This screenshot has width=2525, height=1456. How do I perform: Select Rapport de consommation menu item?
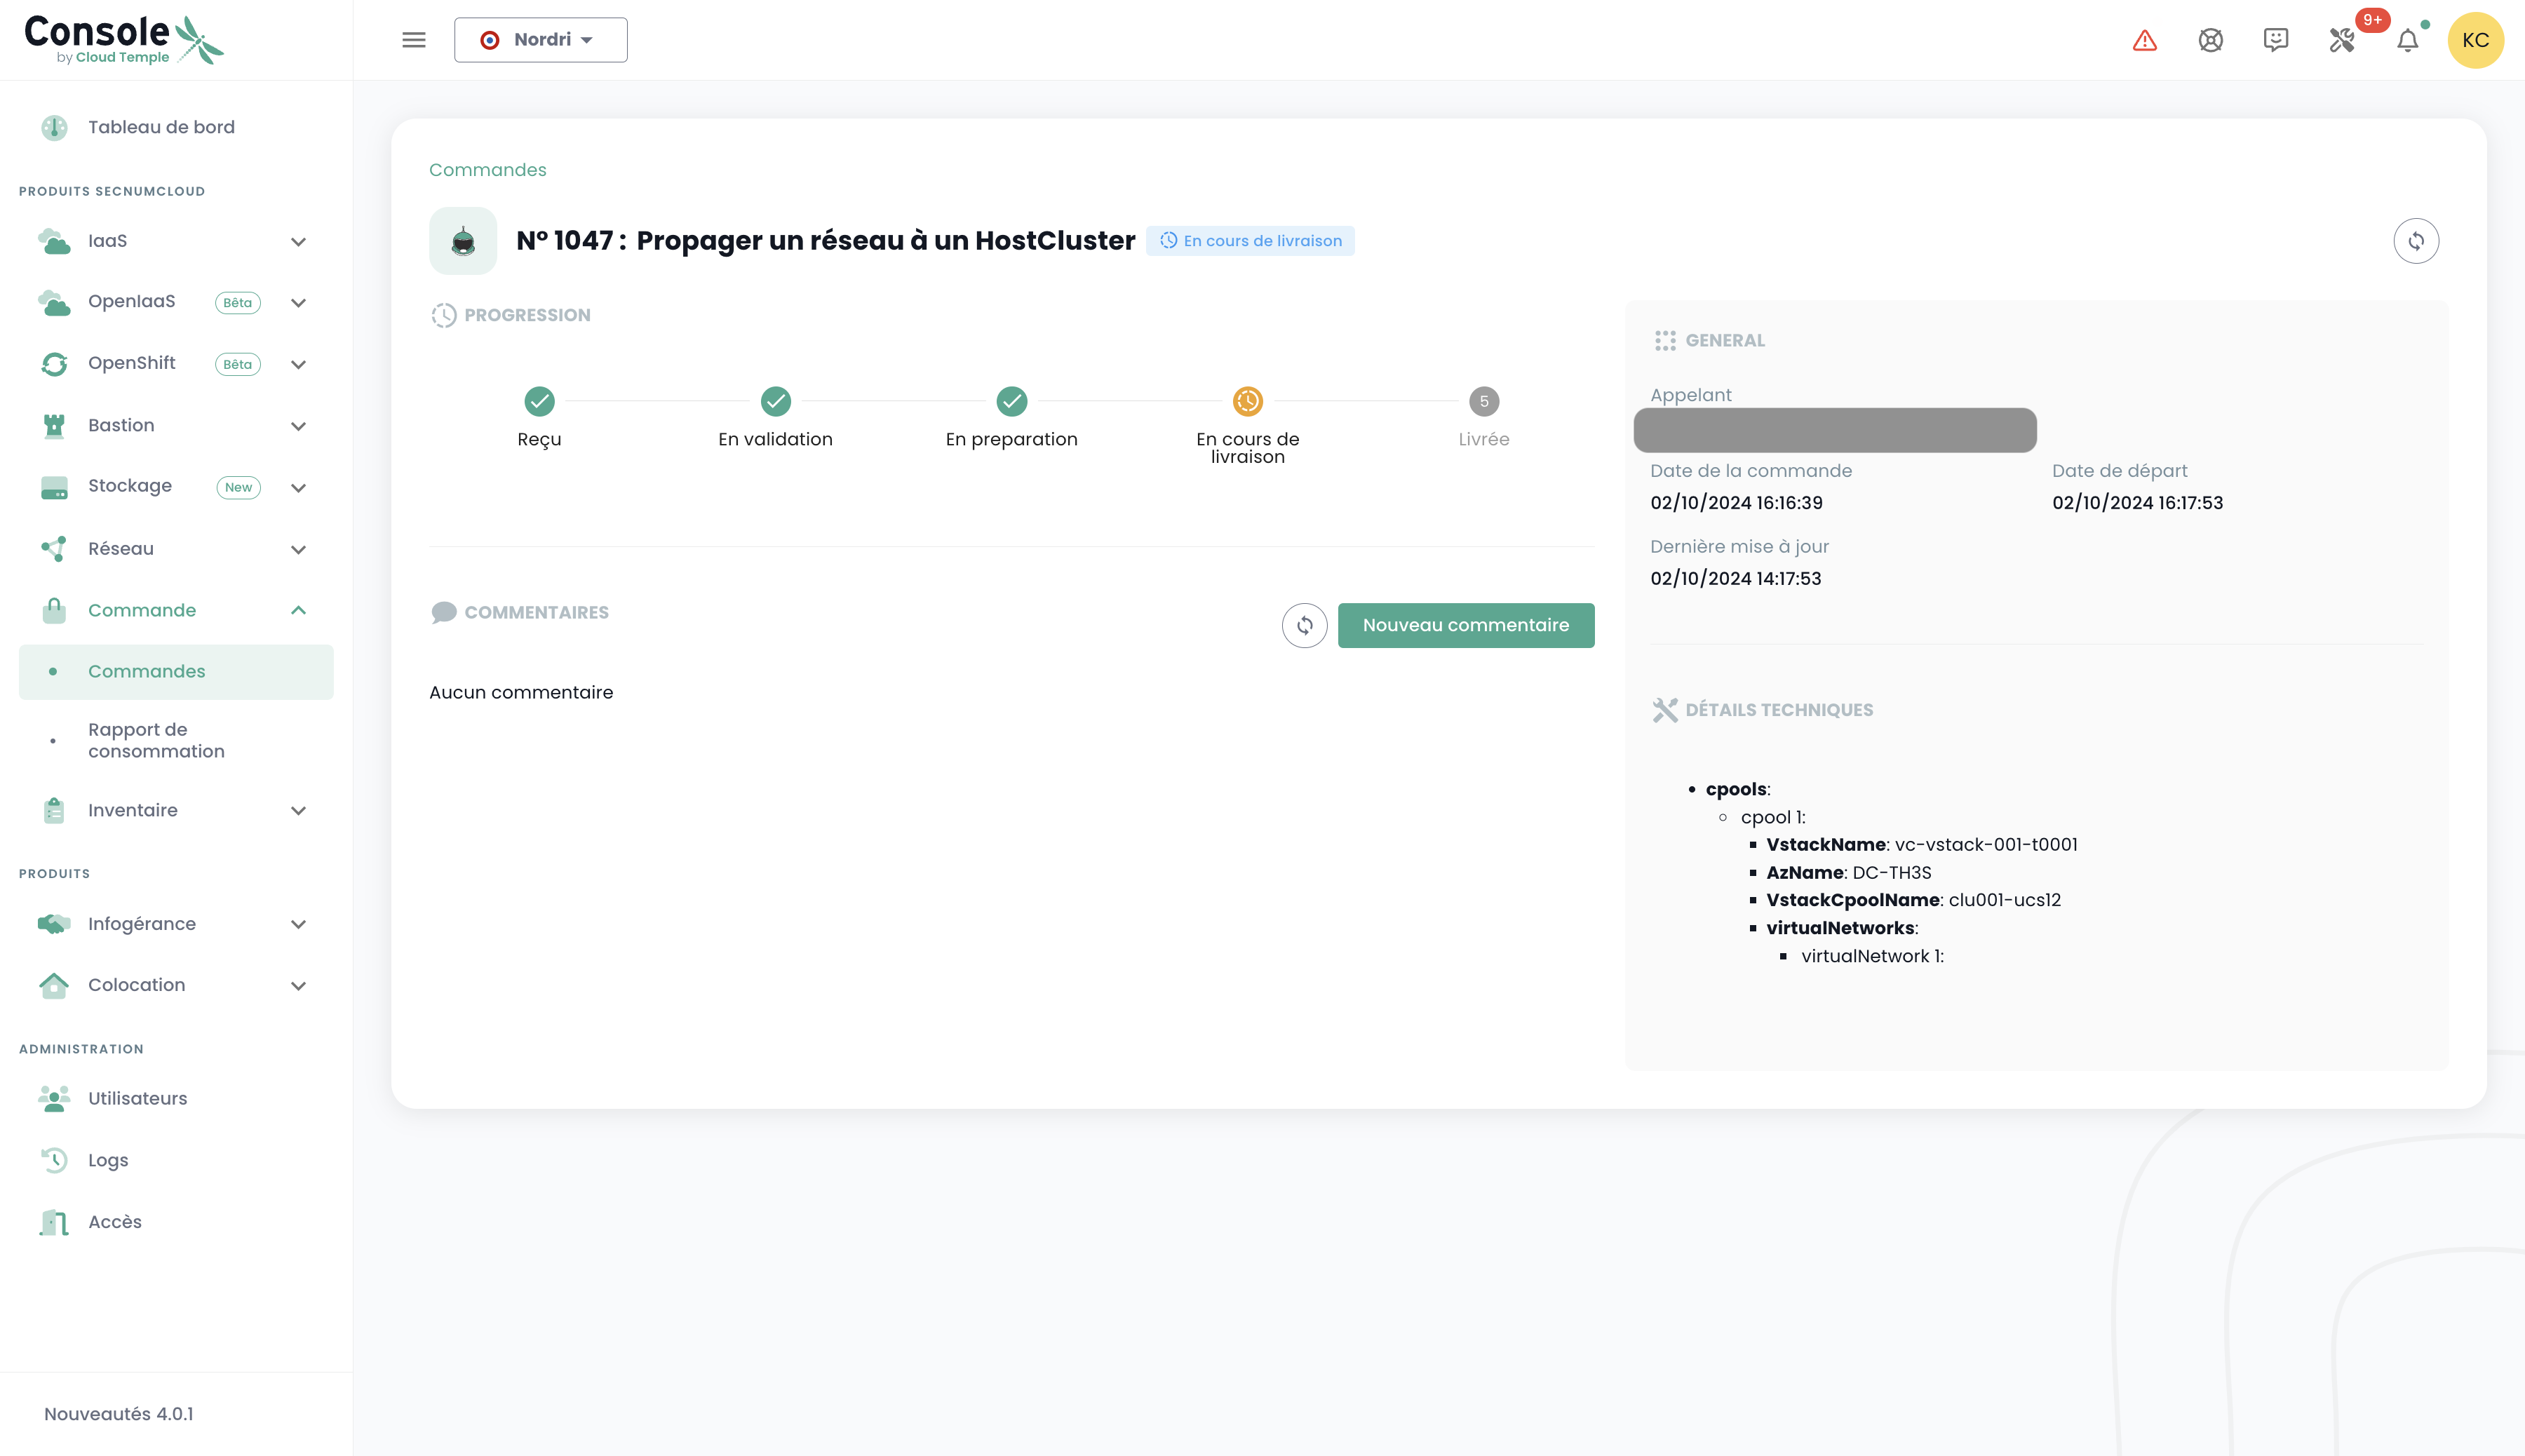(x=156, y=740)
